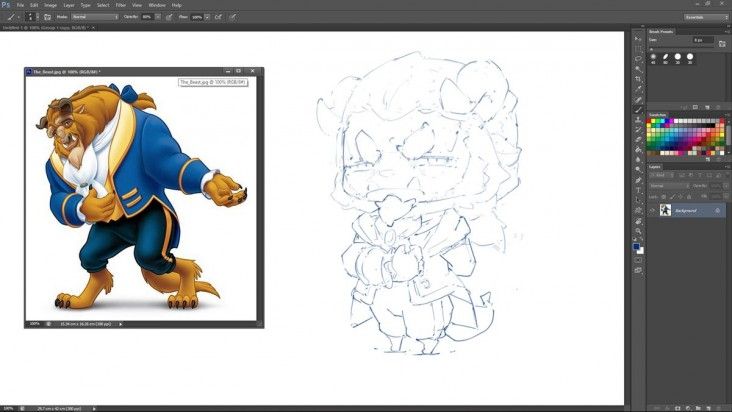This screenshot has height=412, width=732.
Task: Toggle pressure for size button
Action: coord(232,17)
